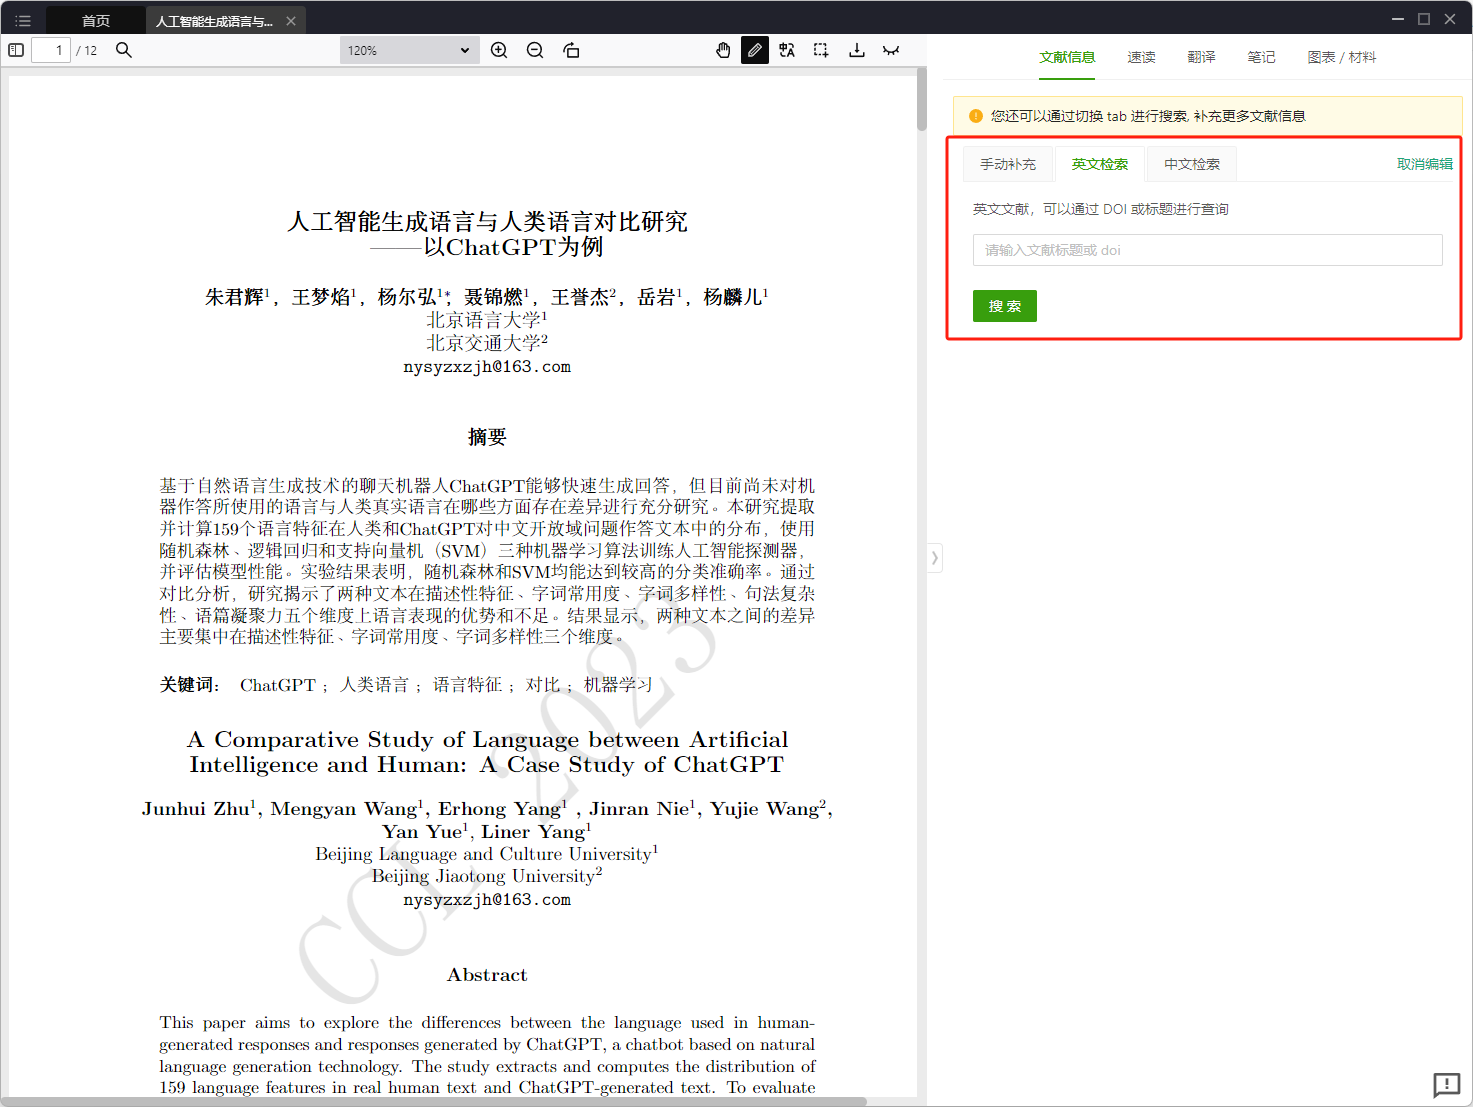This screenshot has height=1107, width=1473.
Task: Open the 图表 / 材料 tab
Action: [1341, 58]
